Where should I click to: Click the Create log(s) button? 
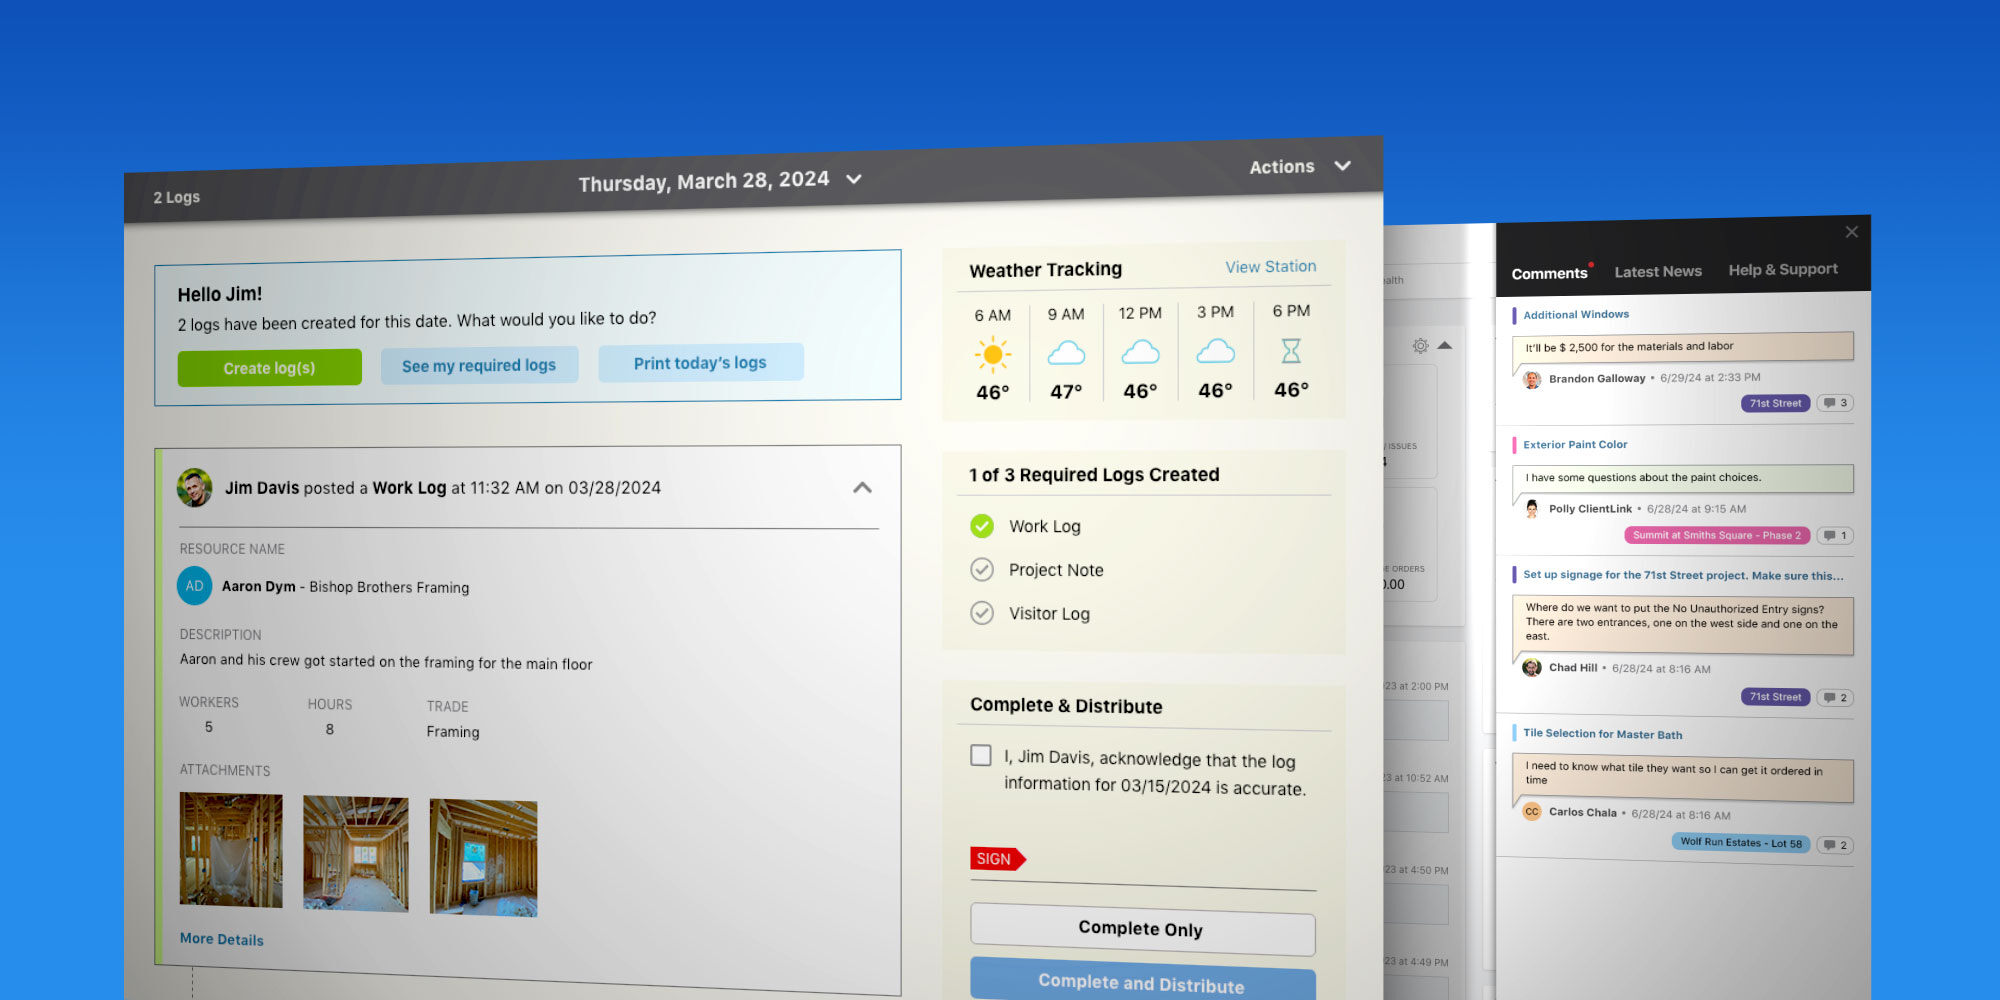pos(269,367)
